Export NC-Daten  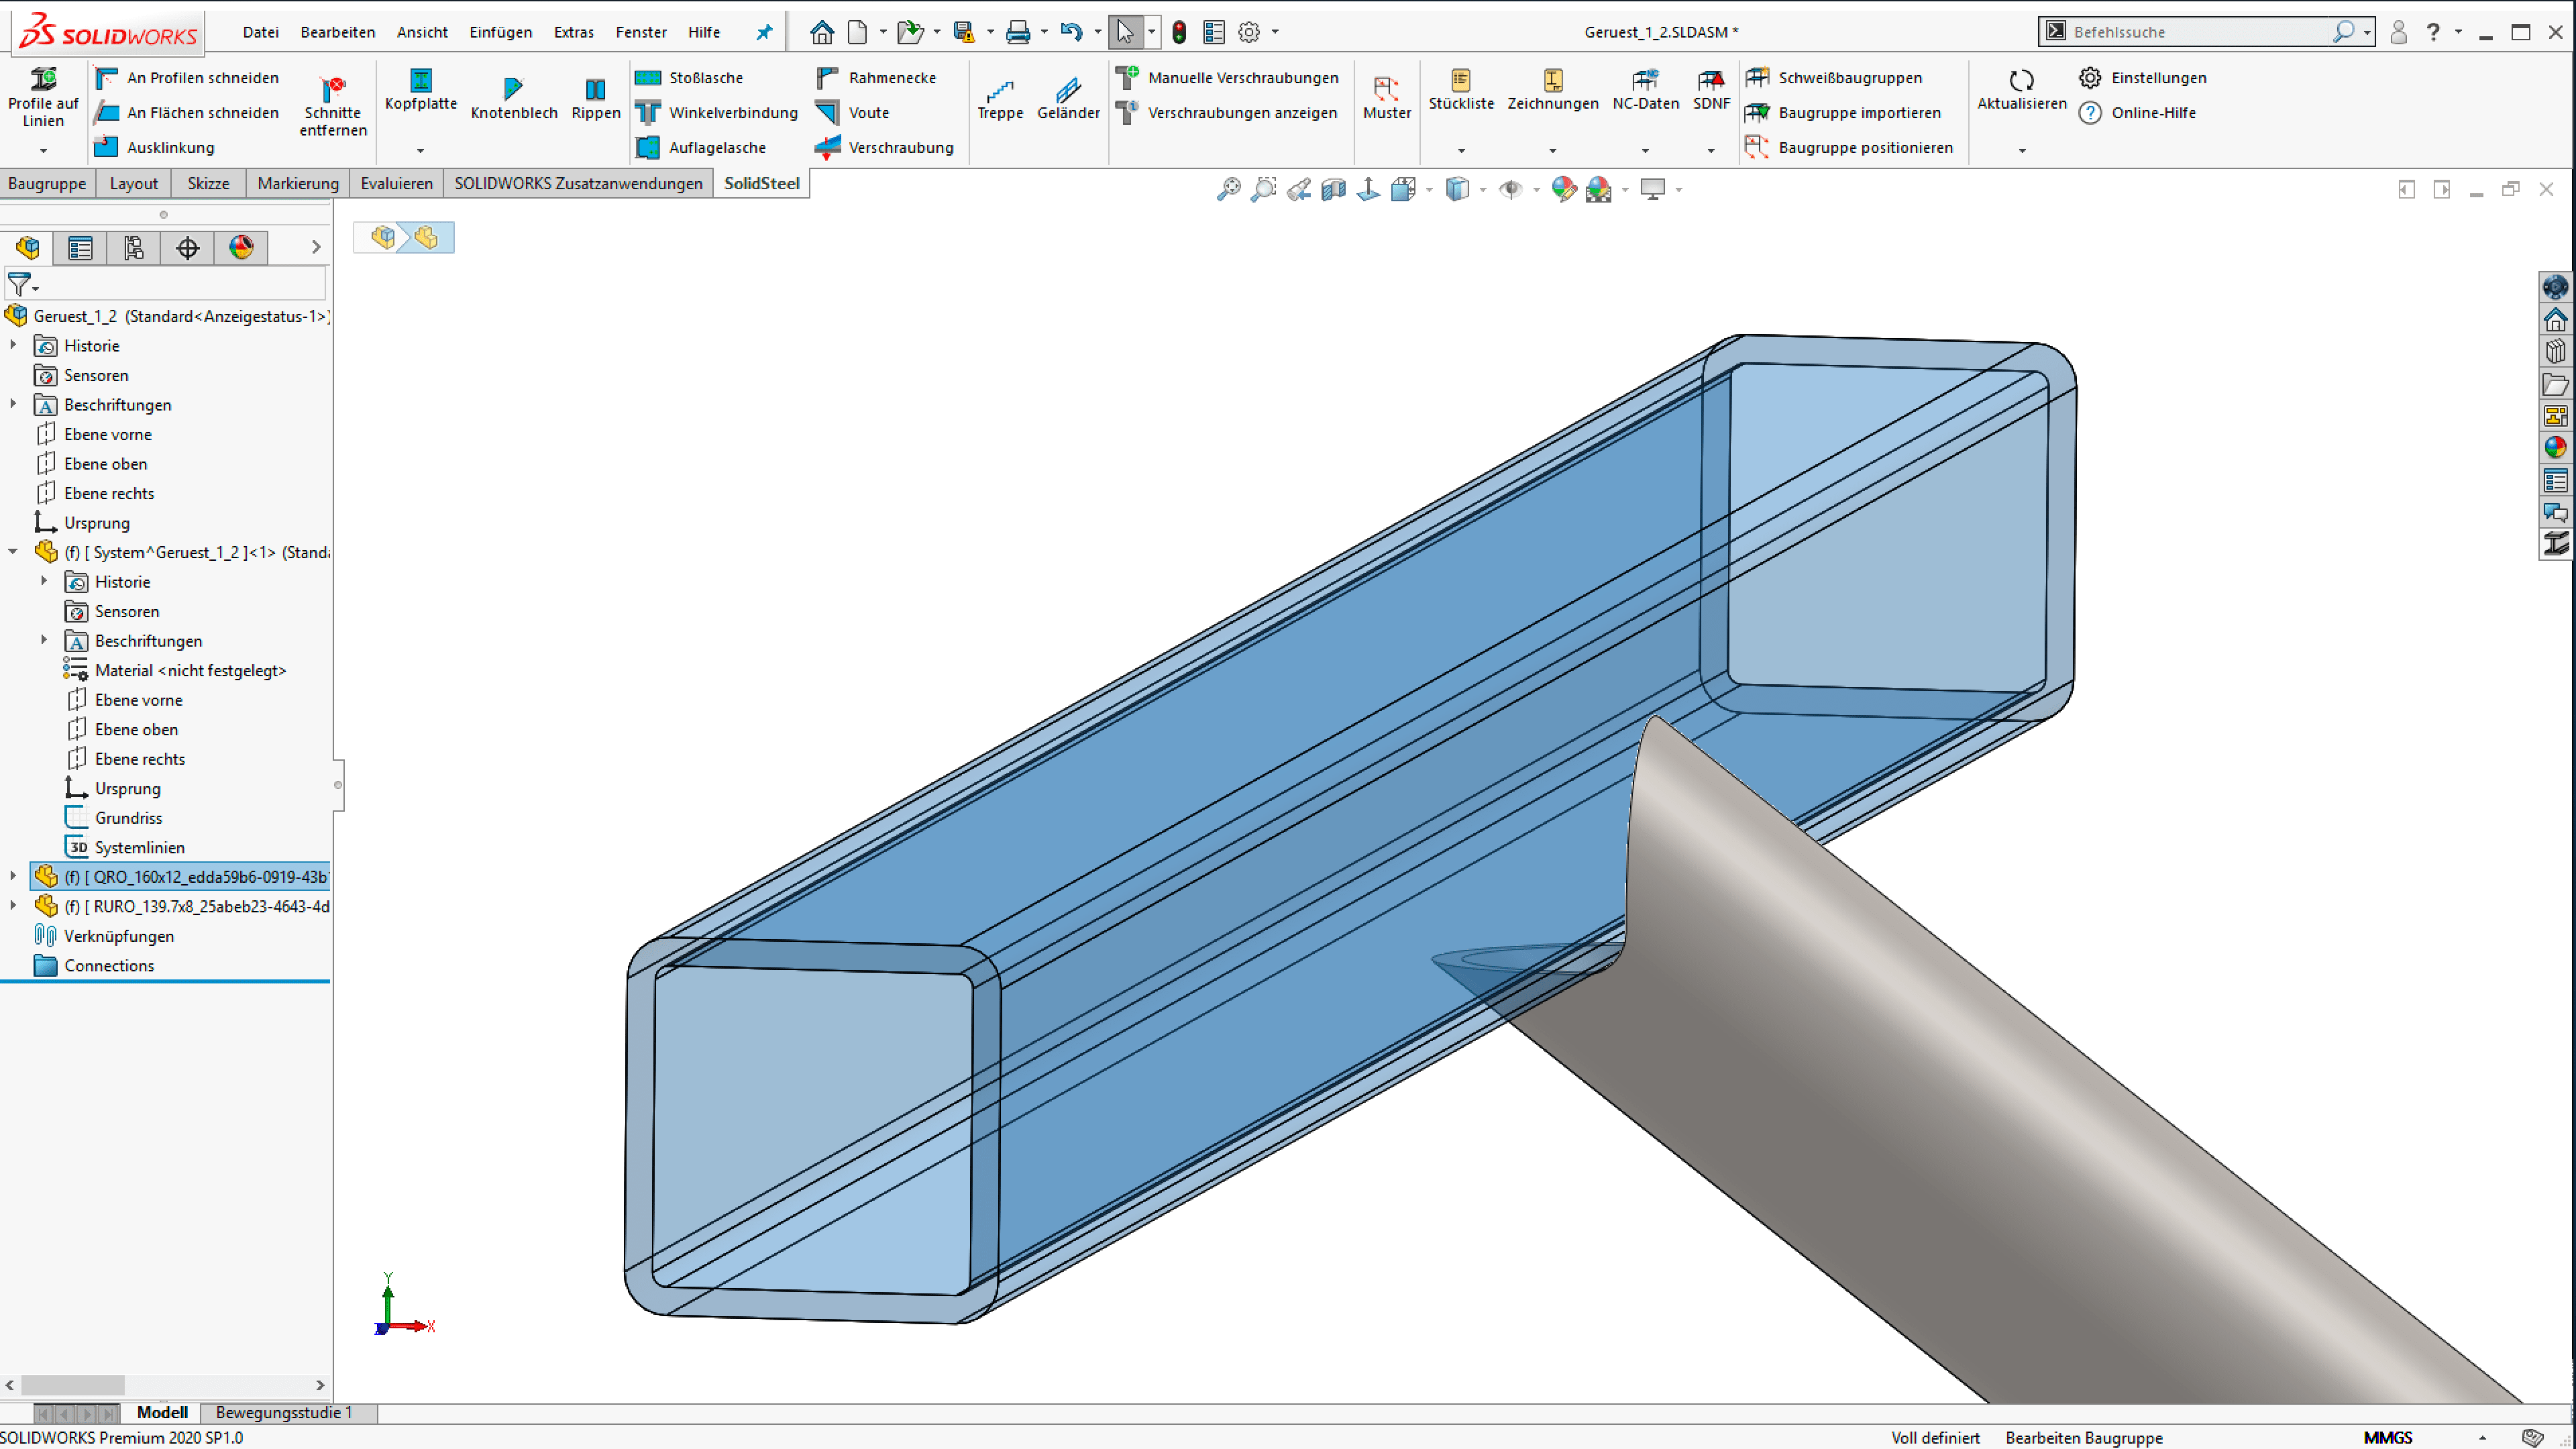(x=1645, y=89)
